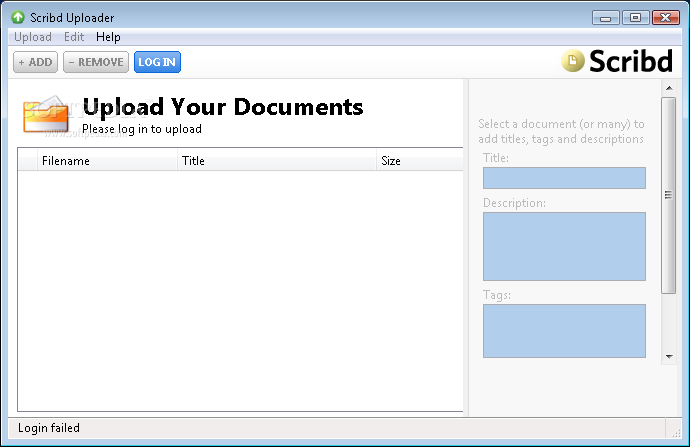Maximize the Scribd Uploader window
The width and height of the screenshot is (690, 447).
[x=635, y=18]
